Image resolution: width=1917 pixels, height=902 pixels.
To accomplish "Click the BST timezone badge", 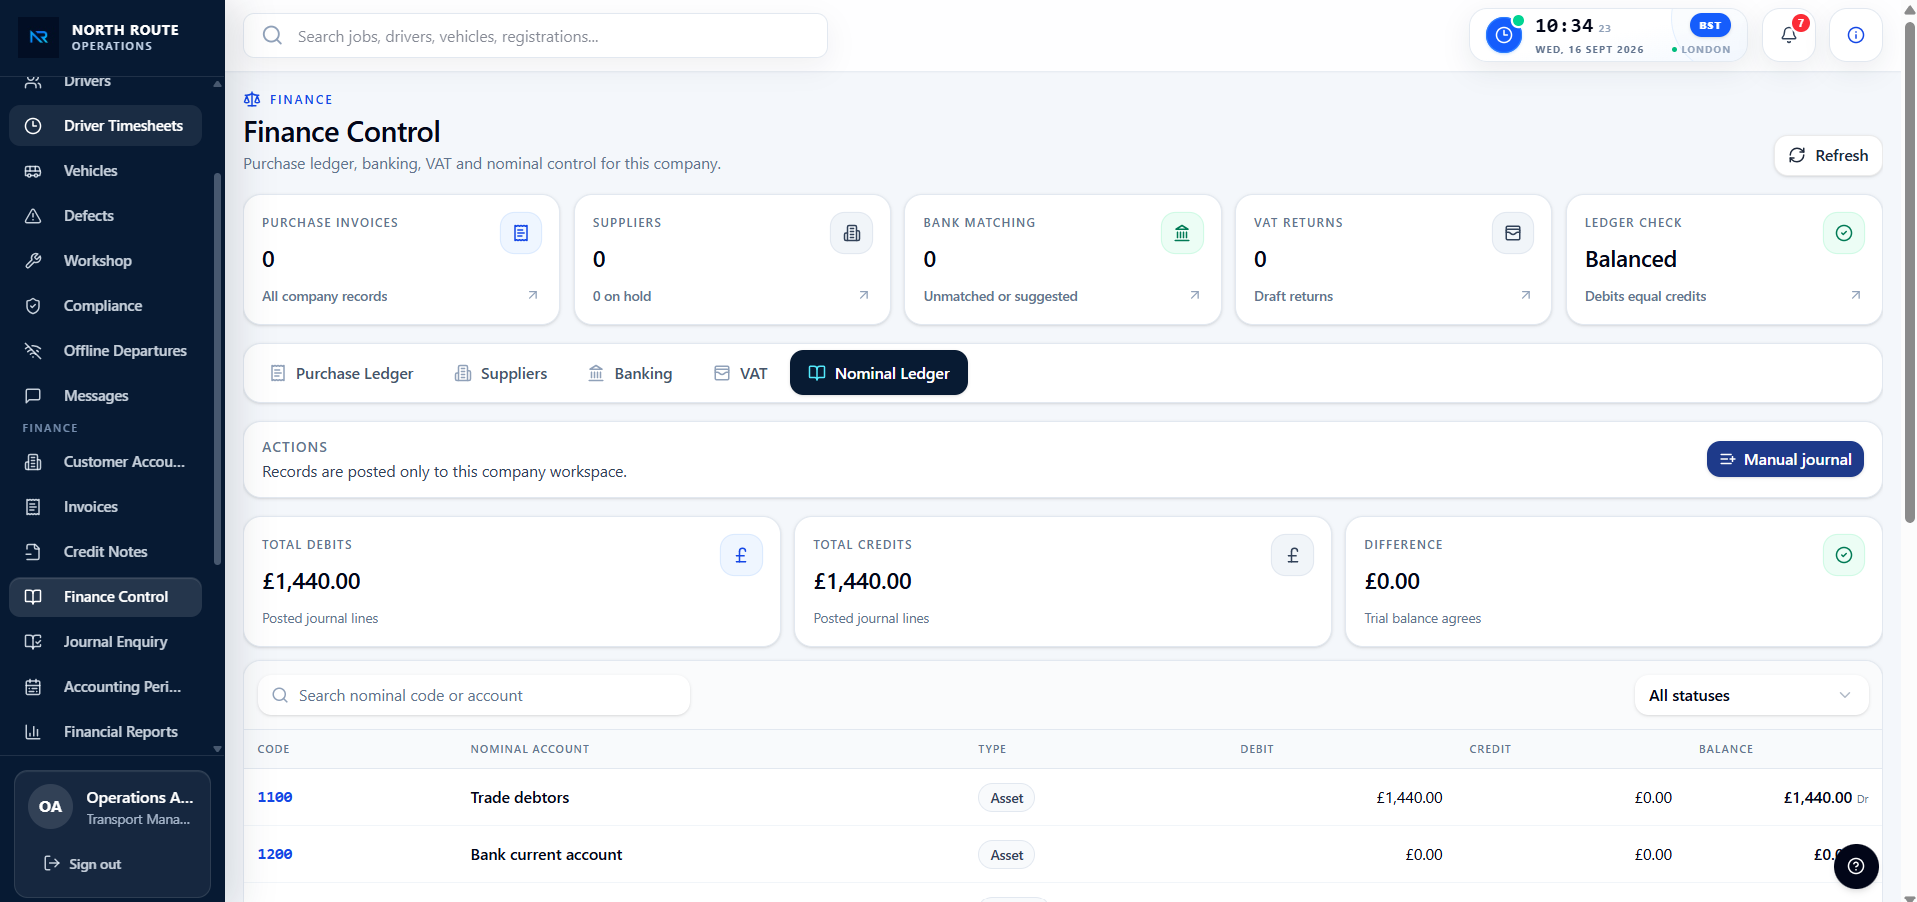I will click(1710, 25).
